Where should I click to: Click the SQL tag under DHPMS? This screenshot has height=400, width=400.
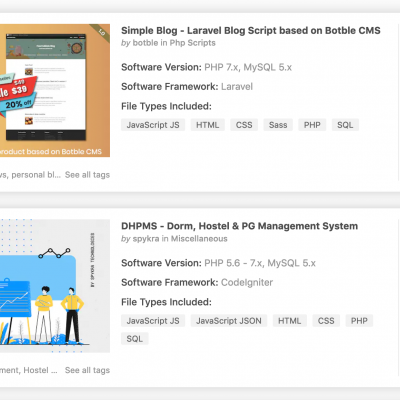(135, 339)
